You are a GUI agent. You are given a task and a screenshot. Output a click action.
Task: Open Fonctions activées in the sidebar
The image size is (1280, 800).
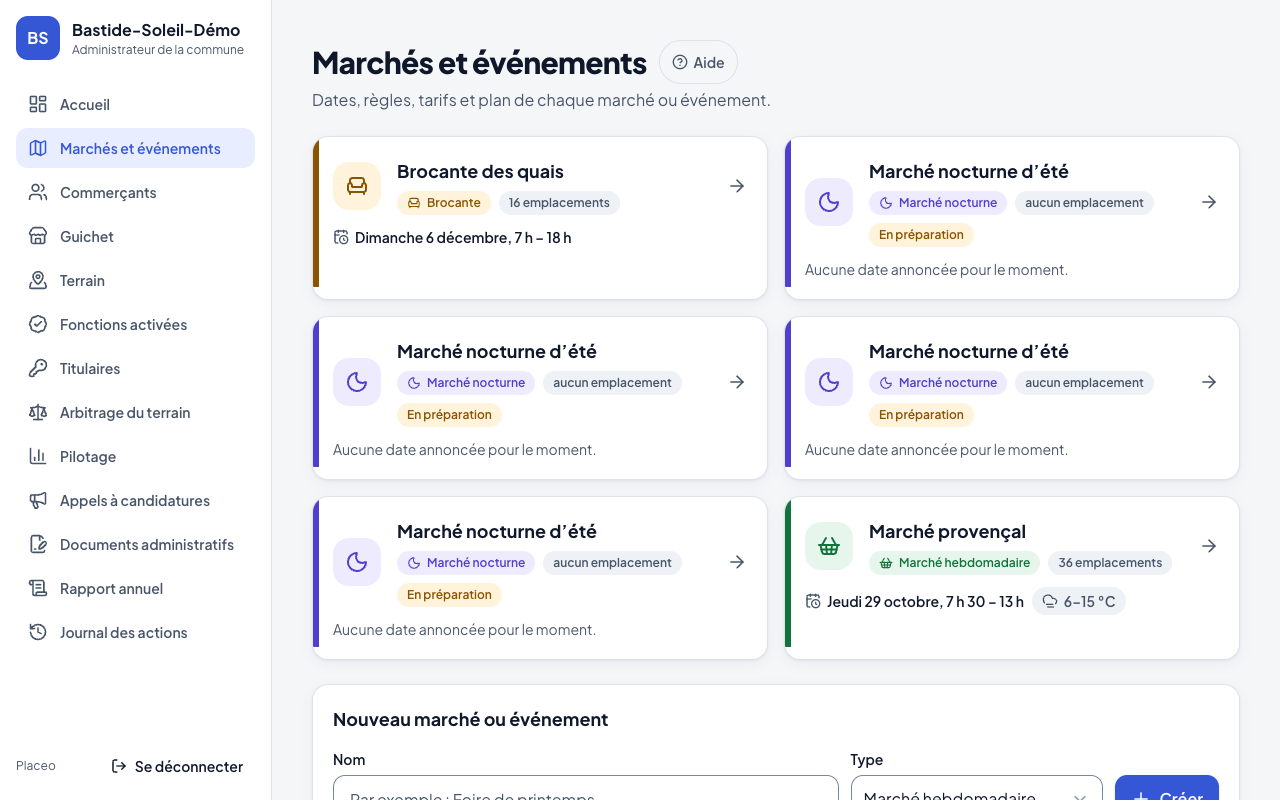coord(135,324)
